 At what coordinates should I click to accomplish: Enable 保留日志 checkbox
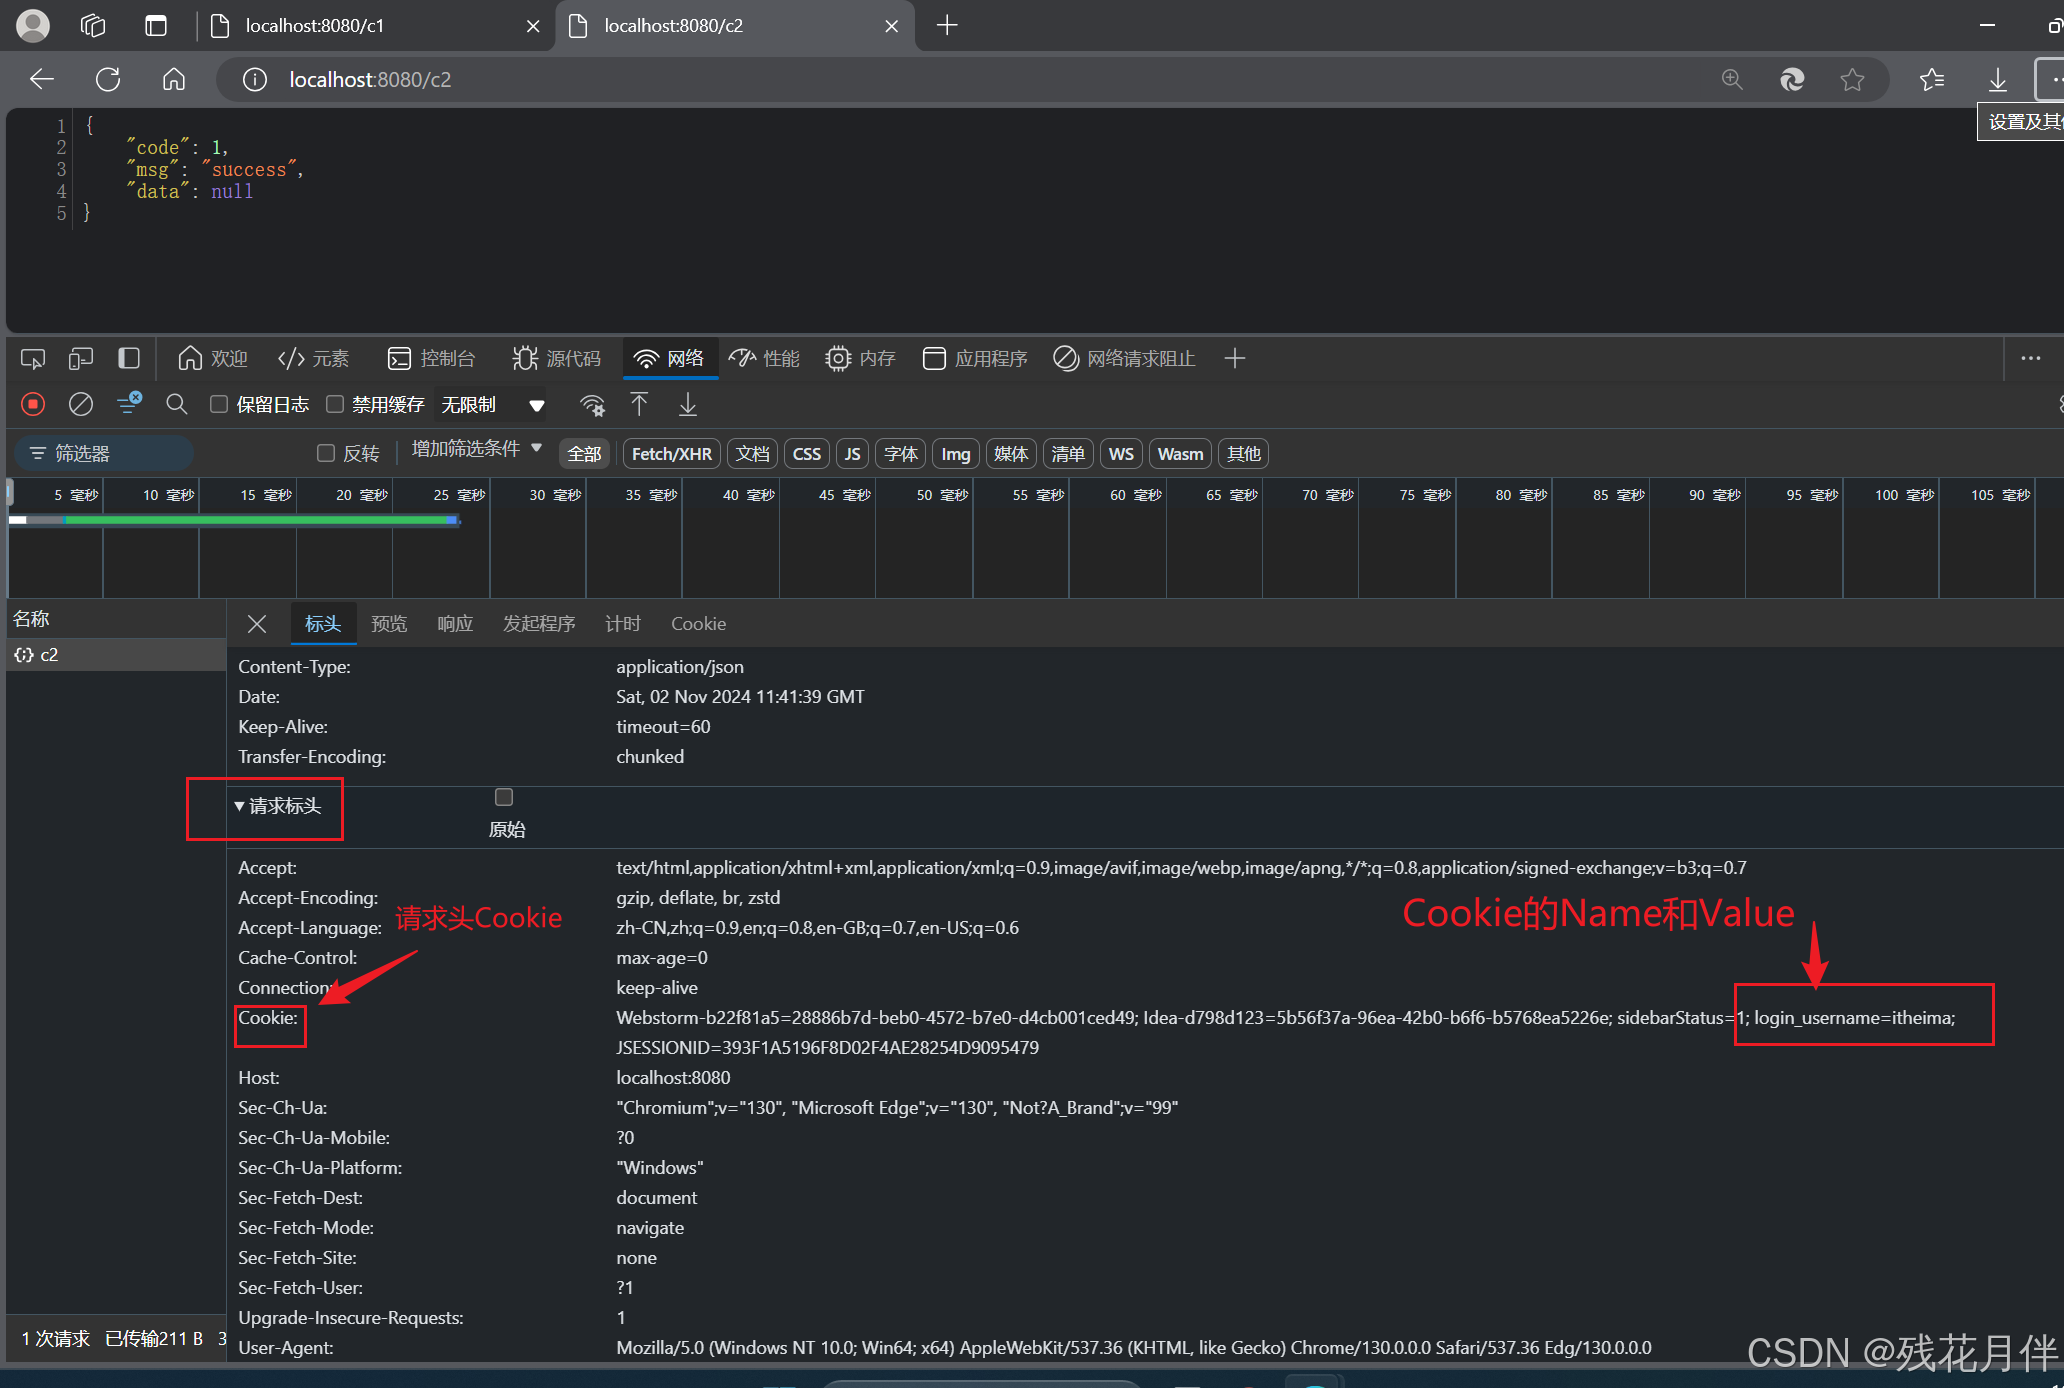coord(219,404)
